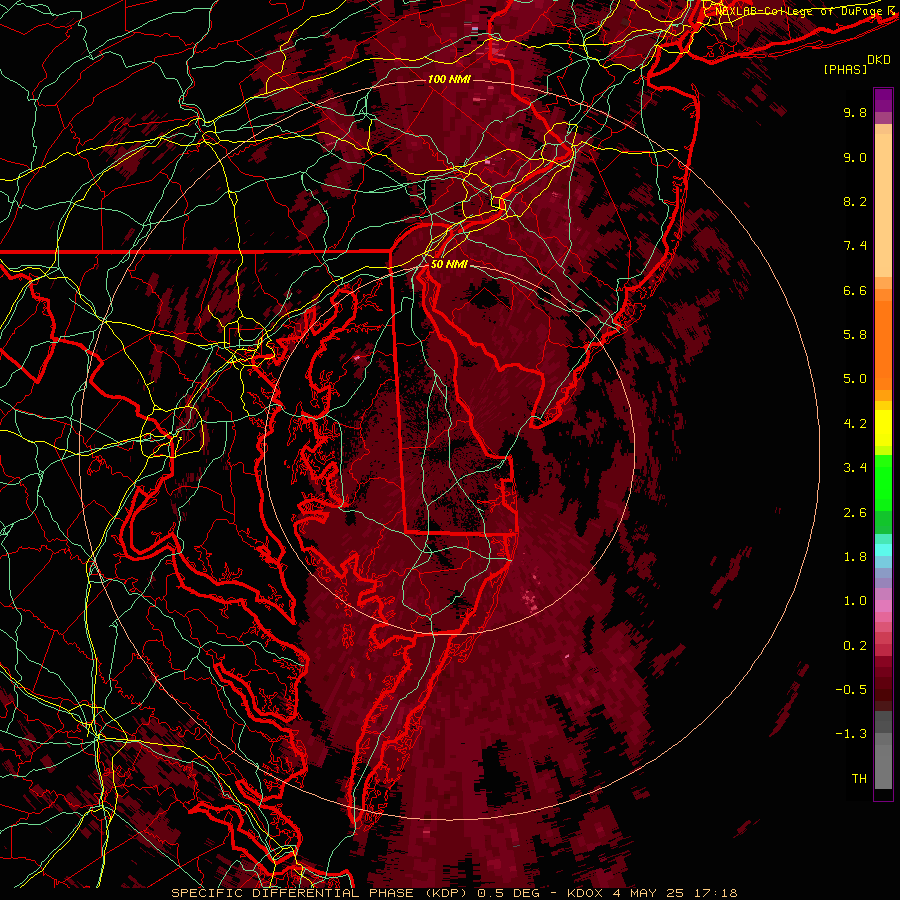900x900 pixels.
Task: Click the 3.4 value on the color scale
Action: click(855, 468)
